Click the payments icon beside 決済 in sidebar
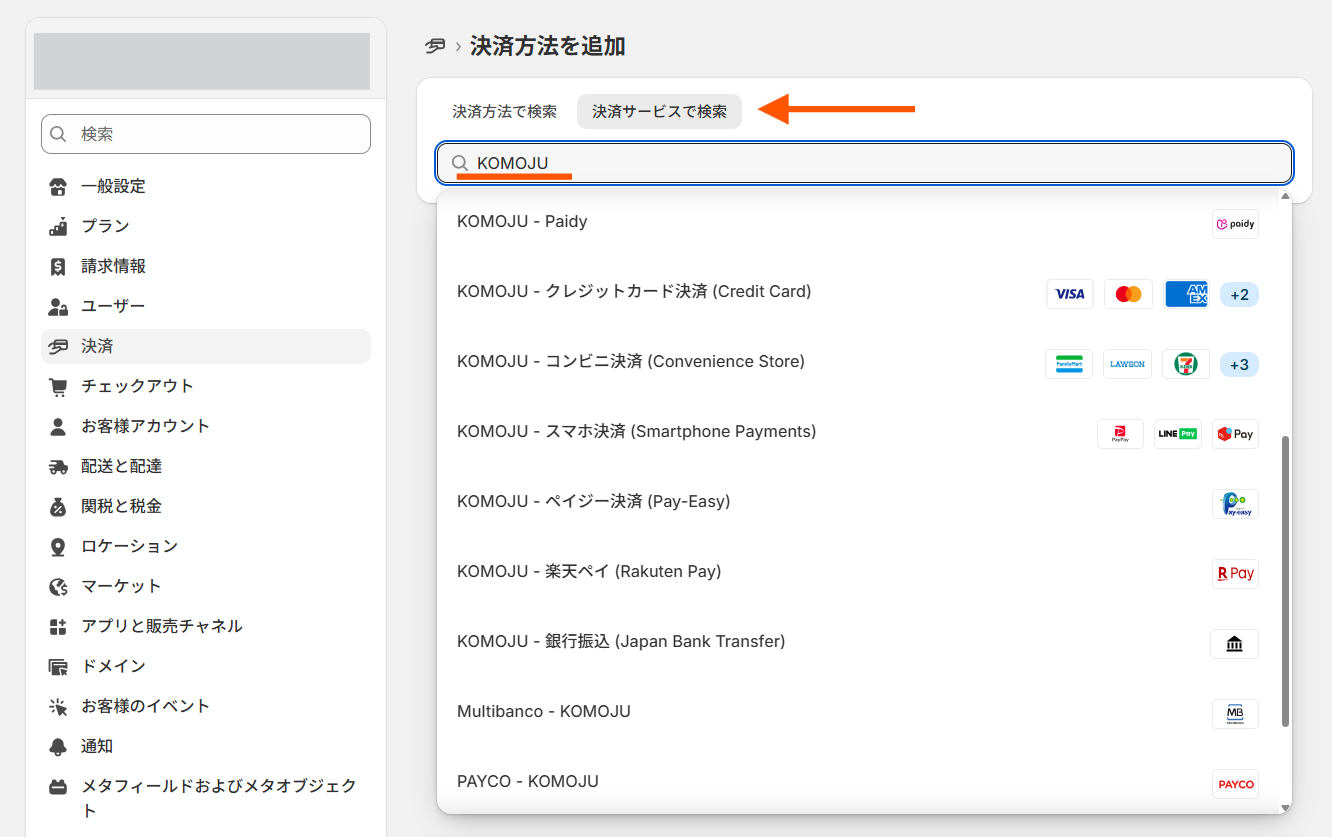1332x837 pixels. (58, 346)
